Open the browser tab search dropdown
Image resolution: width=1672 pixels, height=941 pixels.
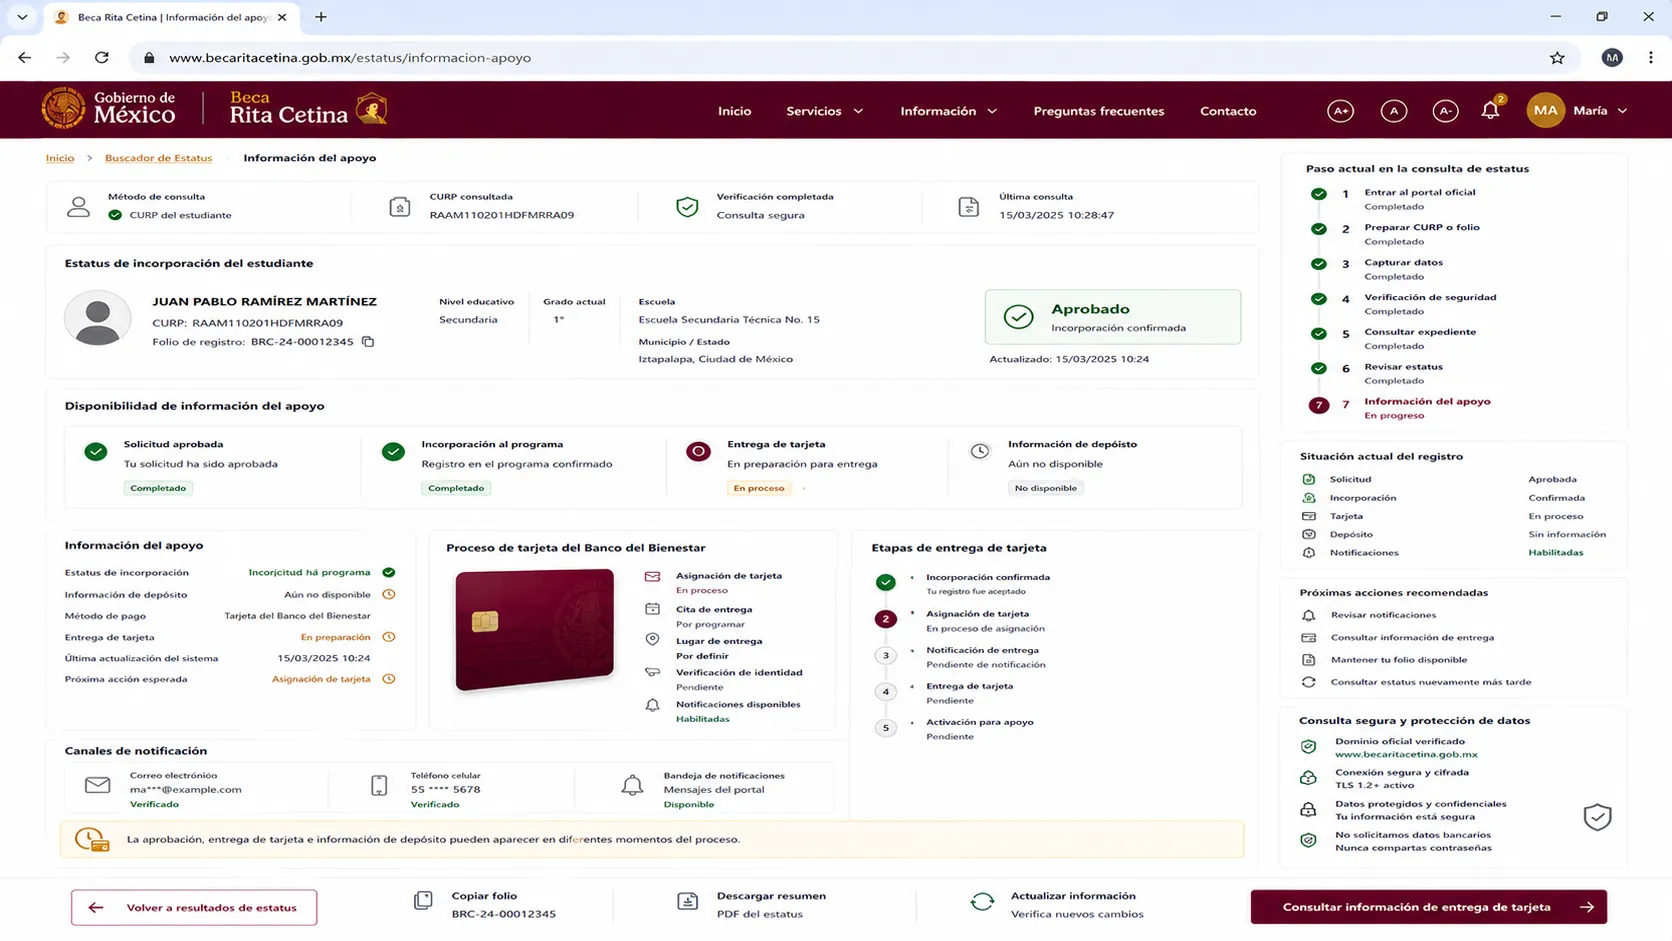click(22, 17)
